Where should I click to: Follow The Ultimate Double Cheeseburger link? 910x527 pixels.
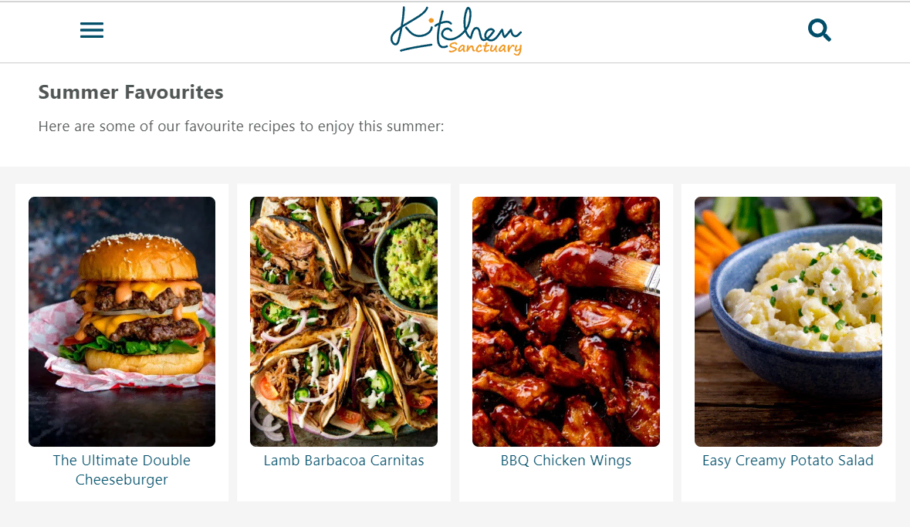[x=122, y=470]
